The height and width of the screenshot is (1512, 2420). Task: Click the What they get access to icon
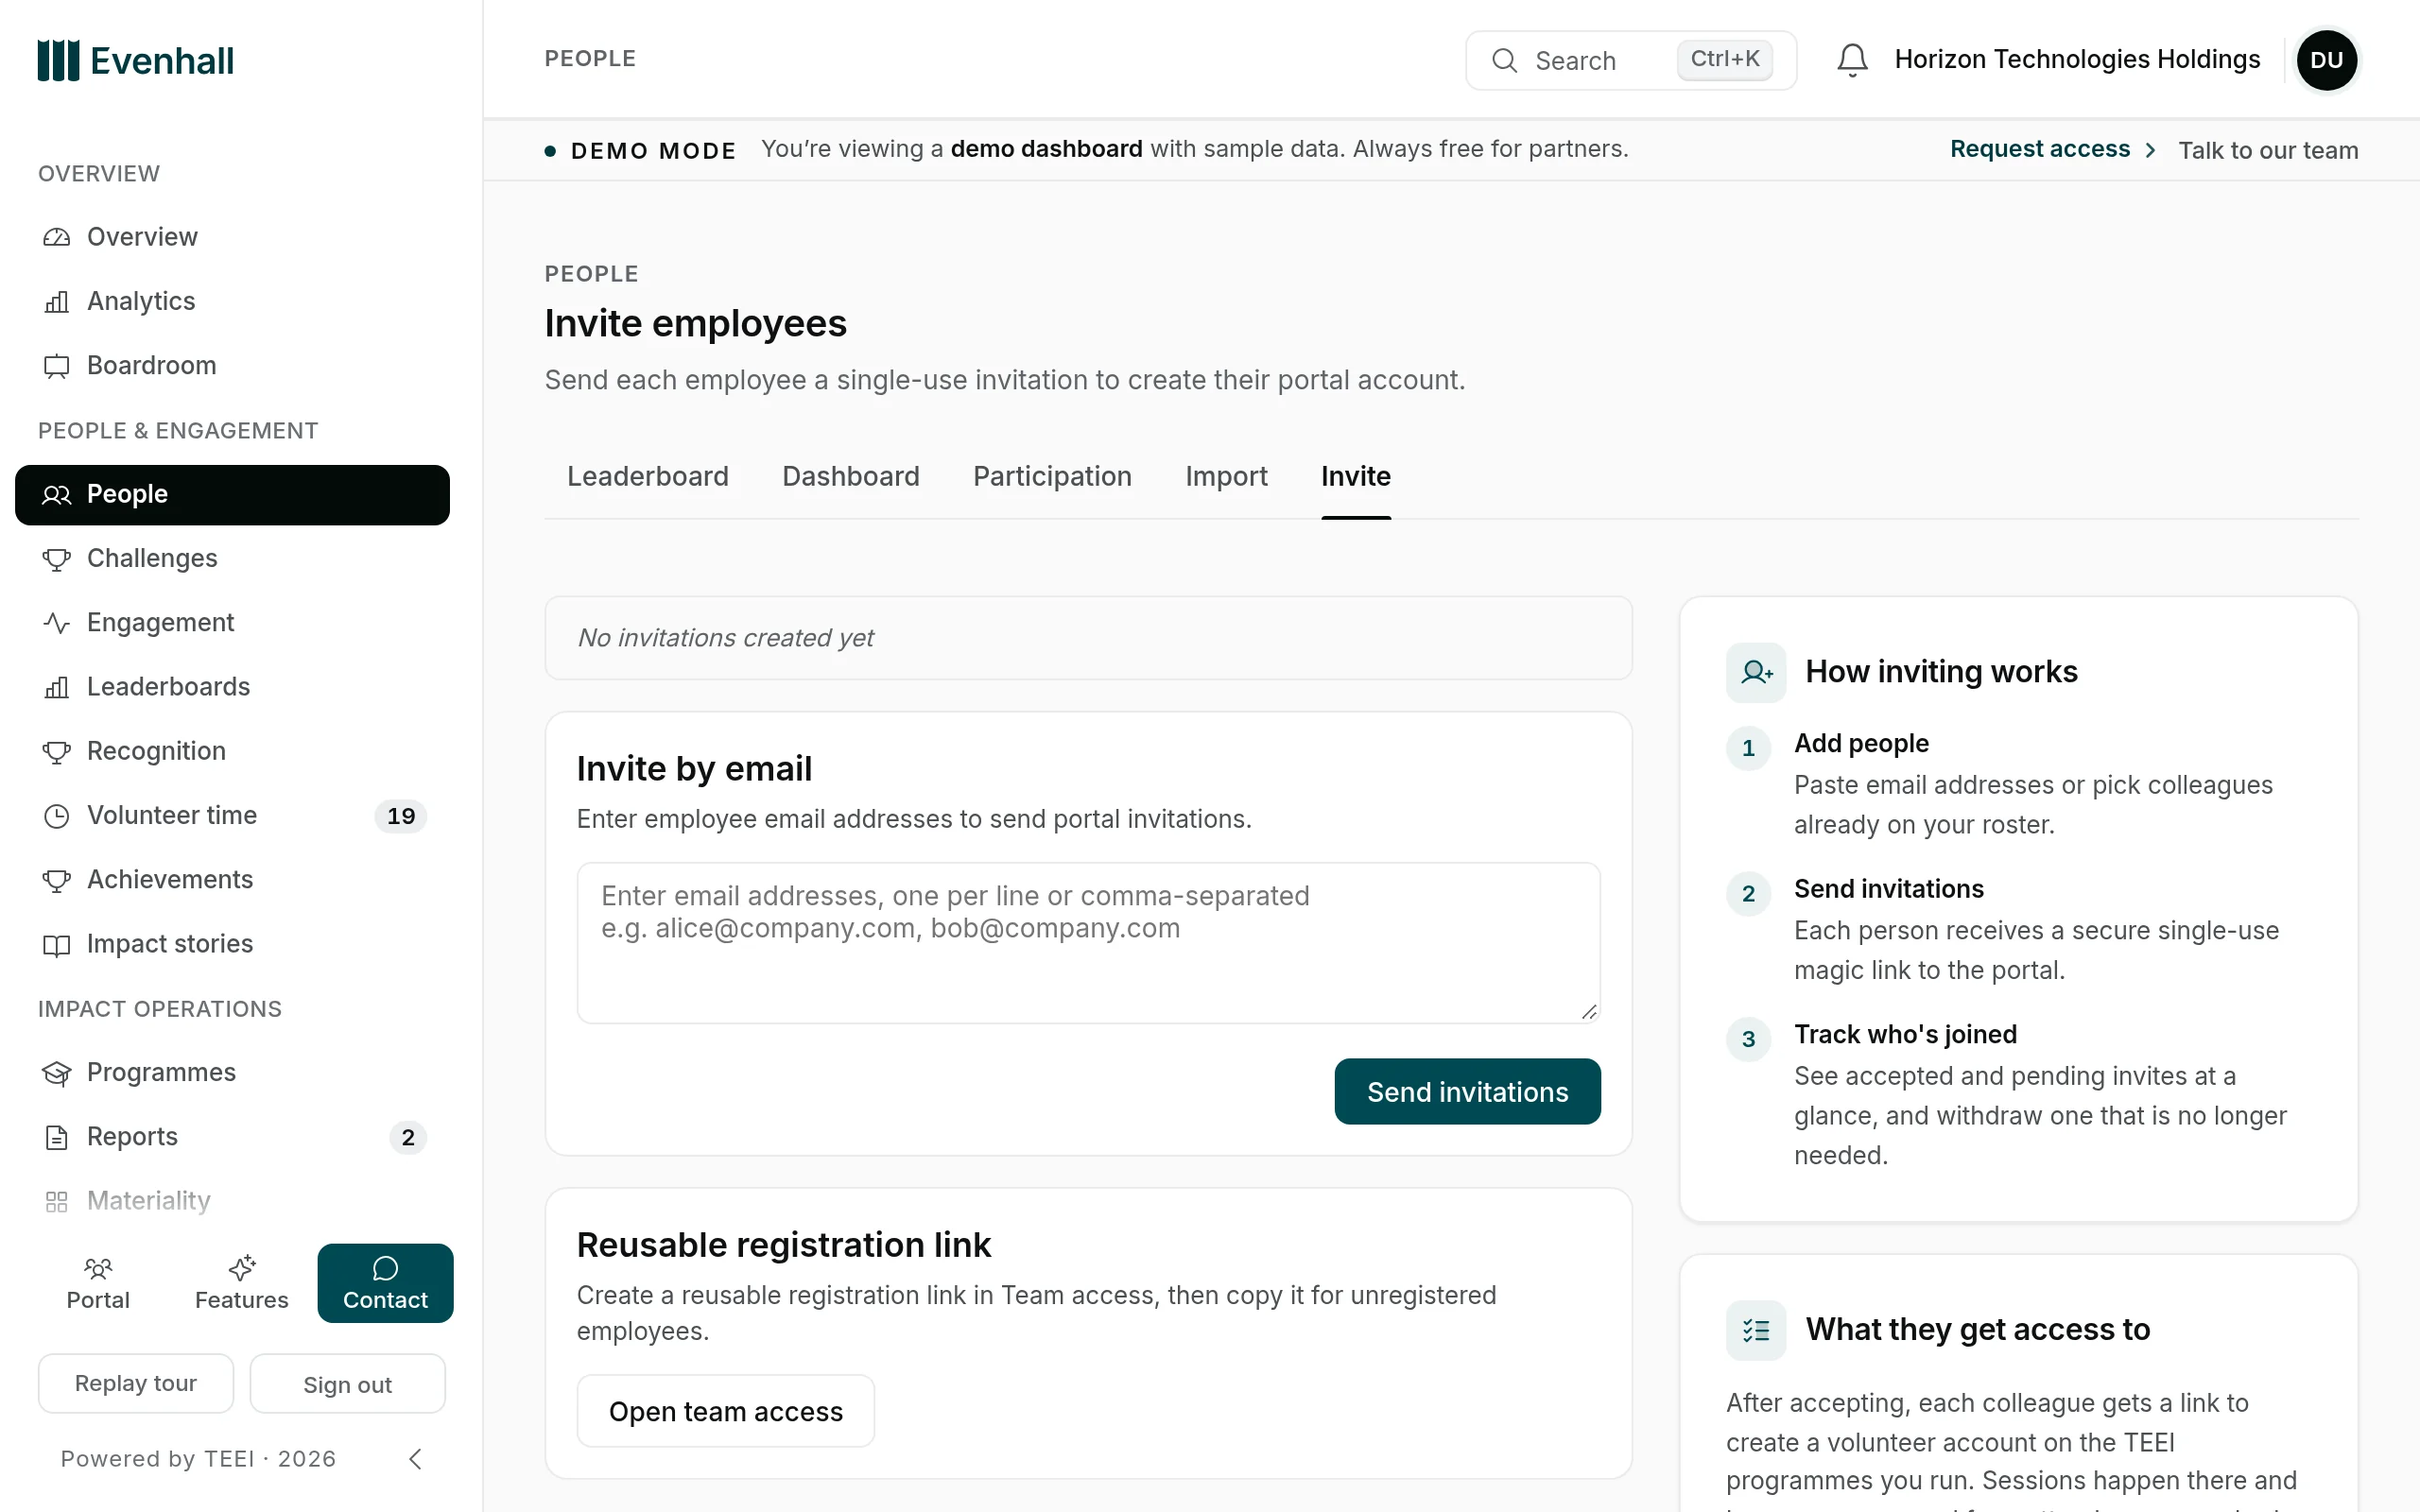point(1756,1330)
